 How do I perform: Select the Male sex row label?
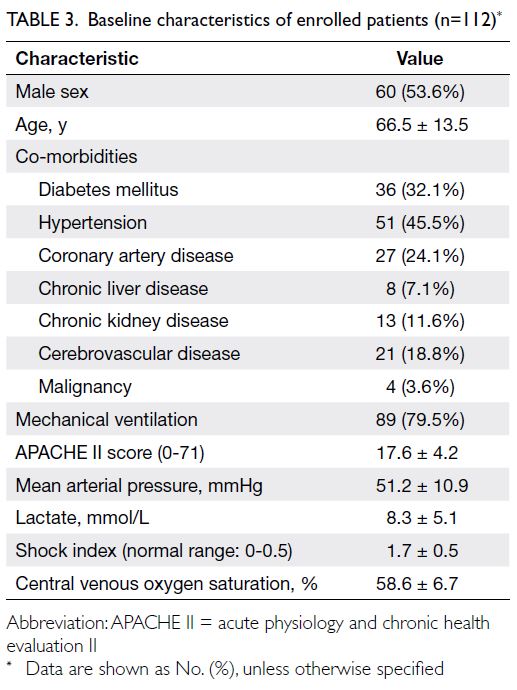pyautogui.click(x=52, y=92)
